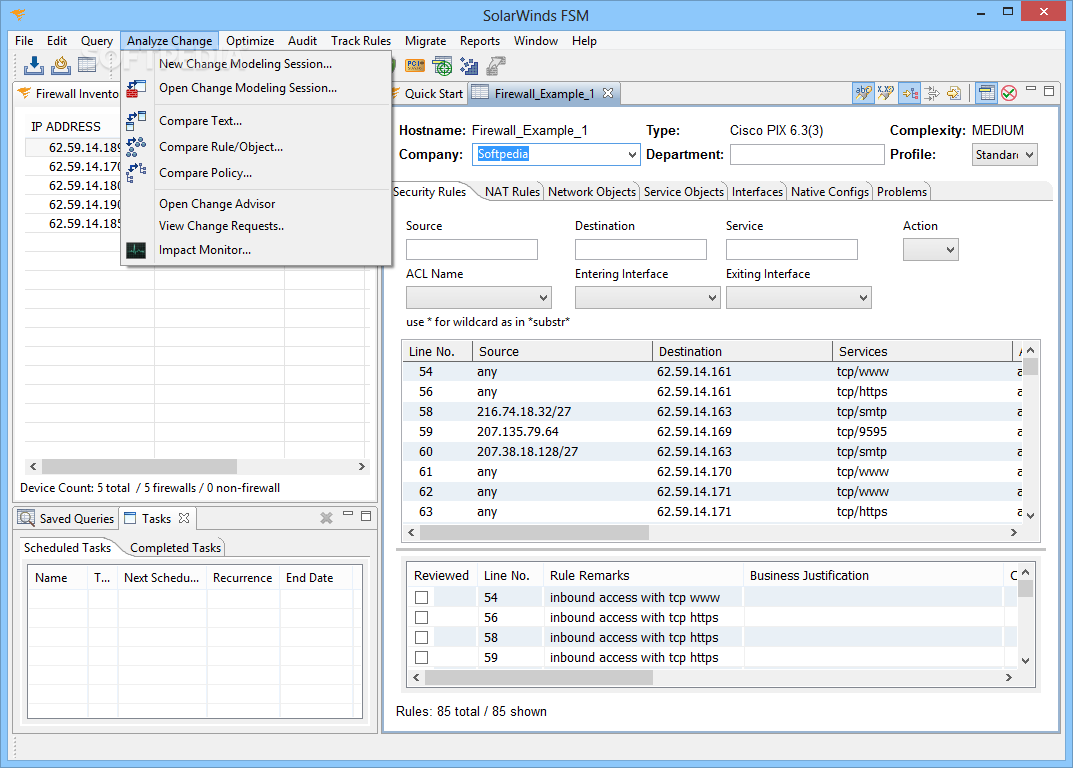1073x768 pixels.
Task: Toggle the highlighted table row icon
Action: coord(986,93)
